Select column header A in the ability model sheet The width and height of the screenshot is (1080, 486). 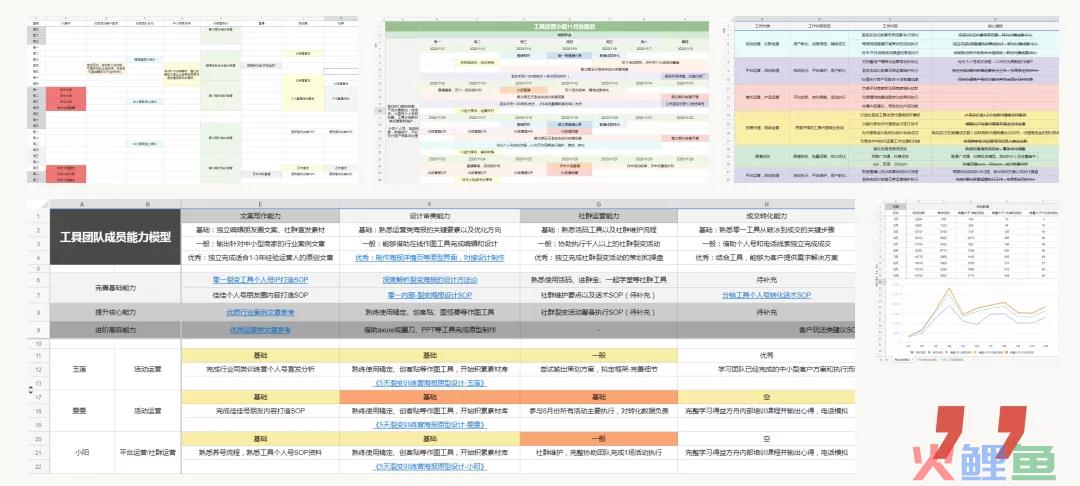pos(81,204)
